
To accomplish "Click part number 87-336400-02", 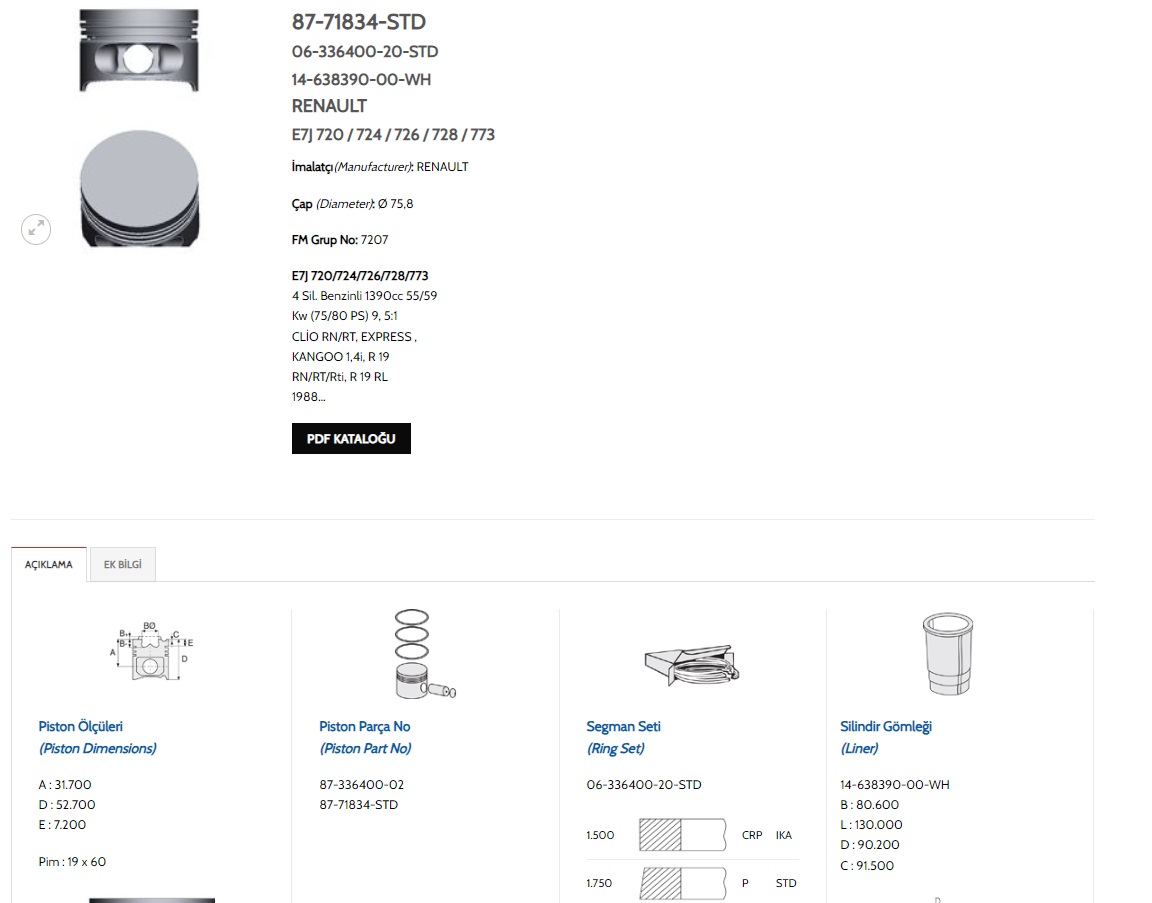I will (362, 785).
